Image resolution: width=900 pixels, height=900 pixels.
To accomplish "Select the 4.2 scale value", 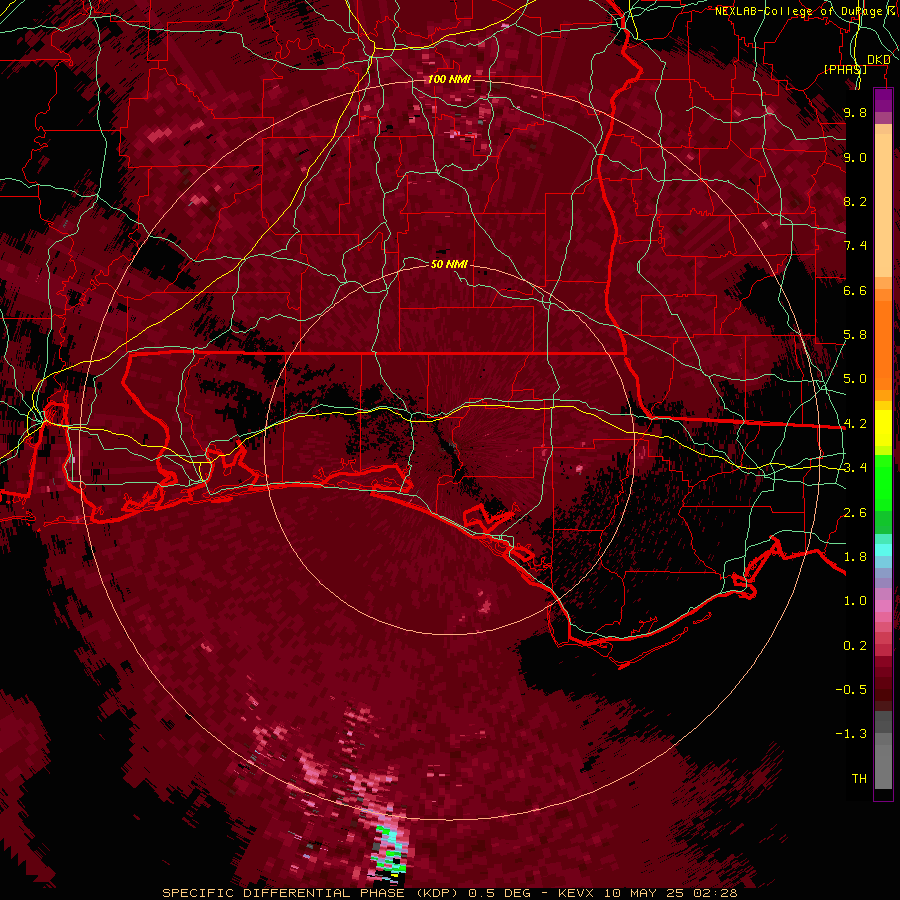I will click(x=855, y=424).
